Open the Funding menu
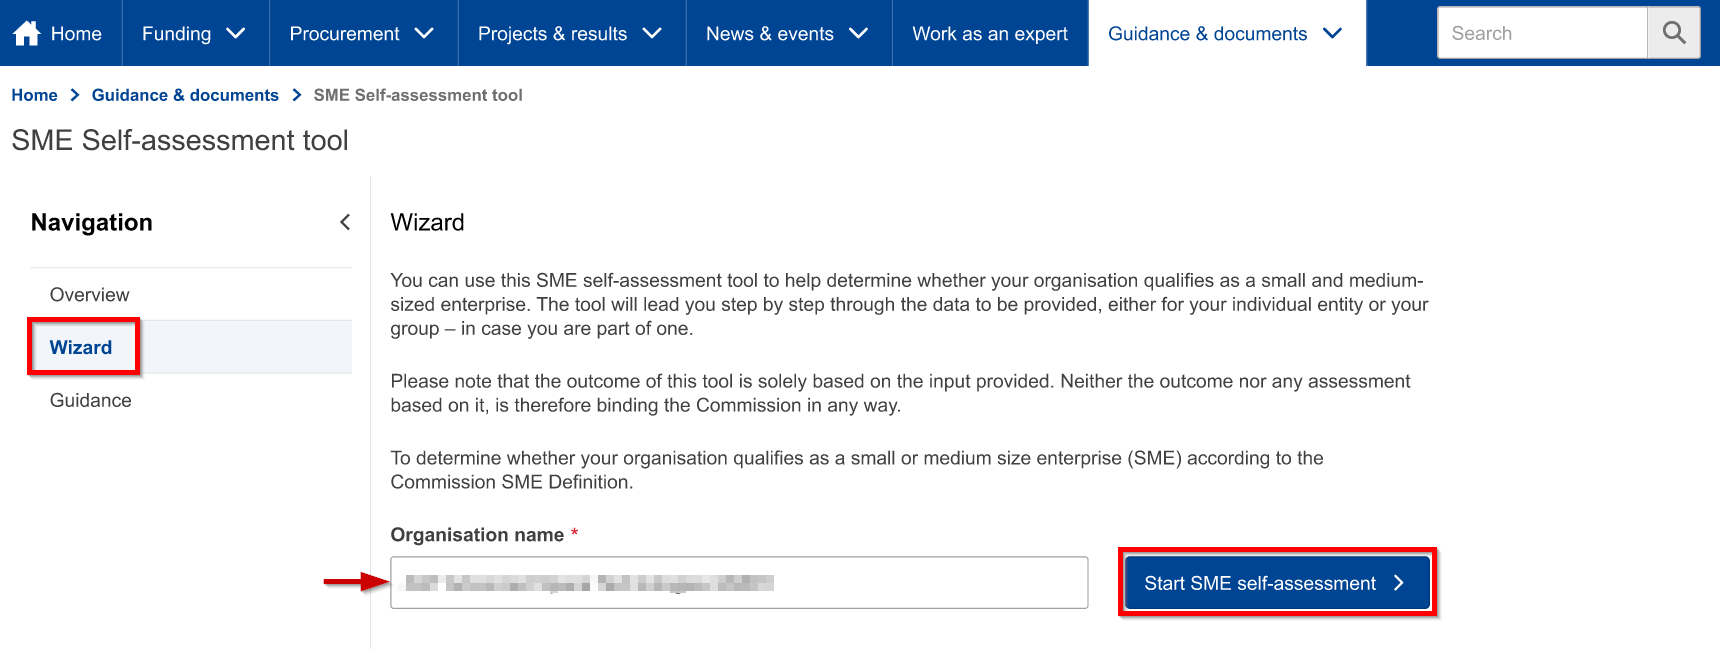The width and height of the screenshot is (1720, 649). 195,33
